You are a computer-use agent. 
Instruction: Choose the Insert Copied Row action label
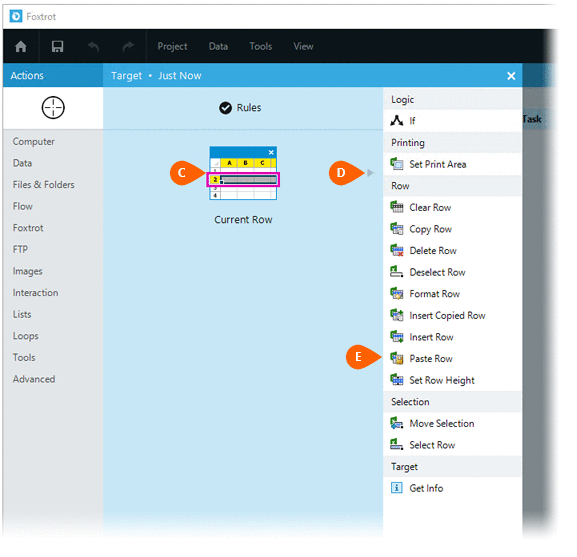point(447,316)
